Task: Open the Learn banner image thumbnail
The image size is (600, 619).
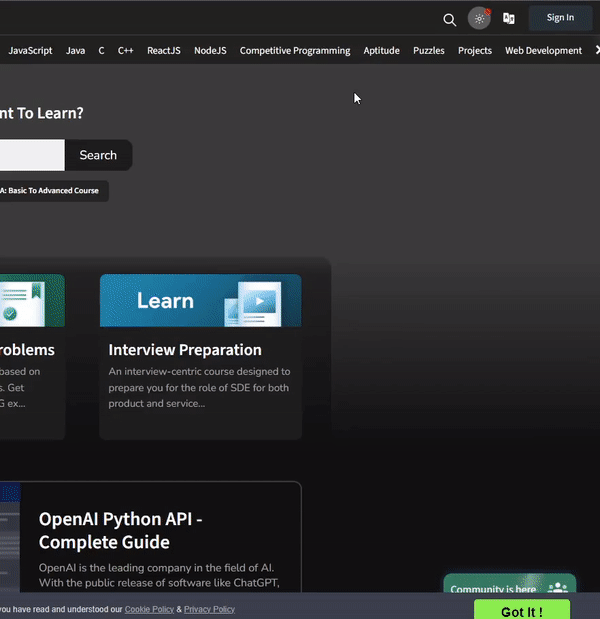Action: 200,301
